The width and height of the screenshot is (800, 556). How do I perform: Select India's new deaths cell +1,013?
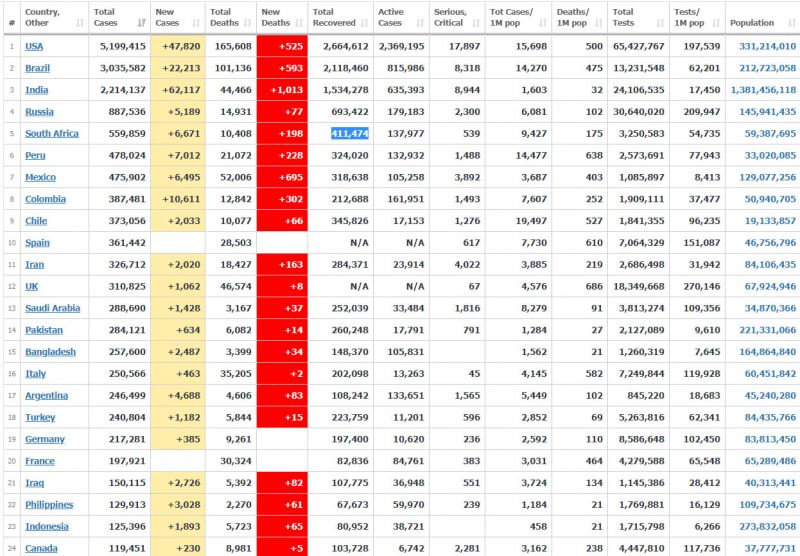pyautogui.click(x=282, y=90)
